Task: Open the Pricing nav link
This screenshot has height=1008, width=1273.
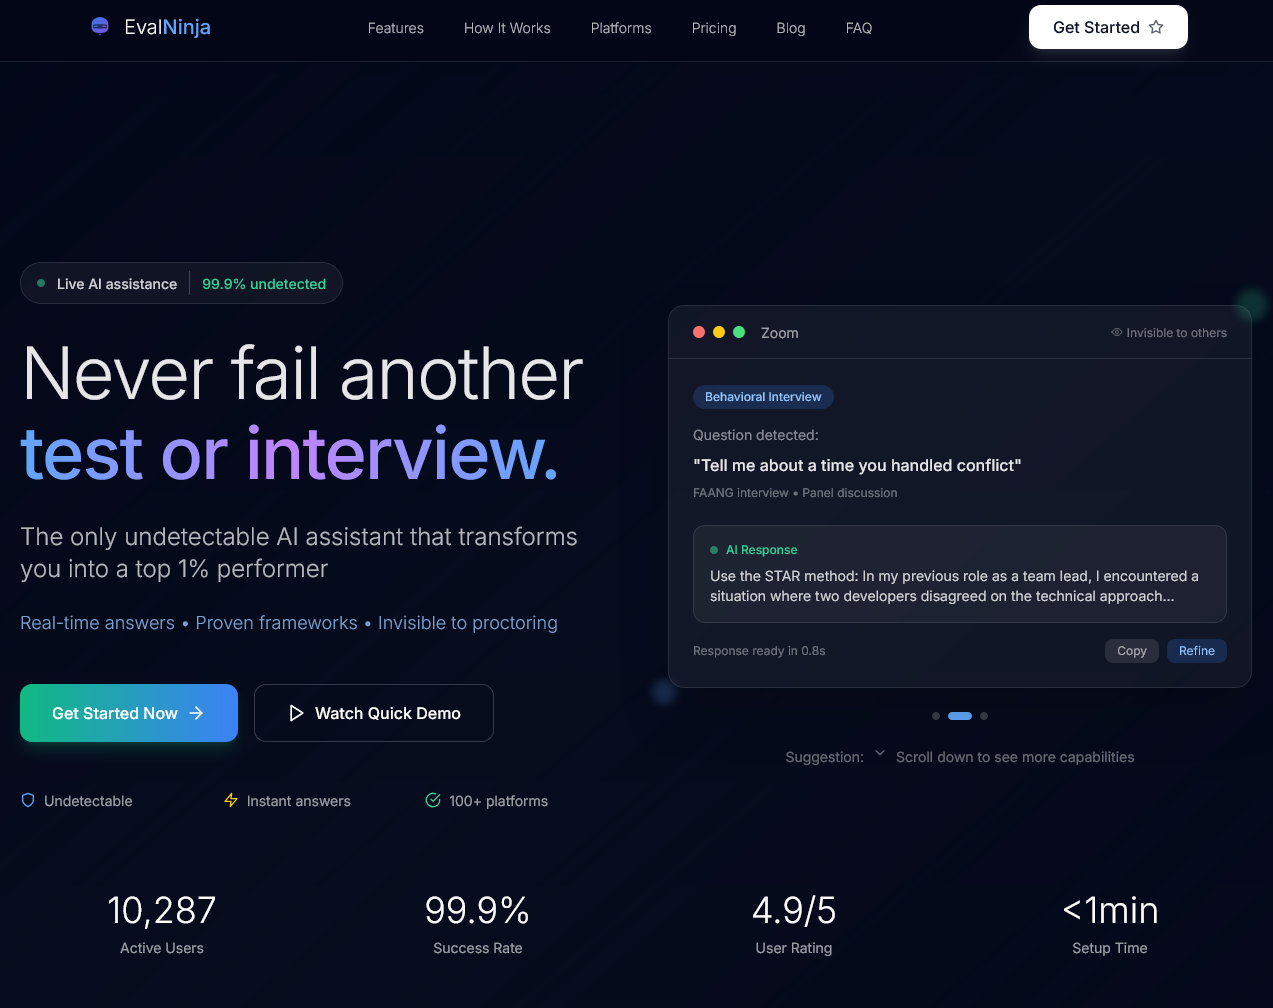Action: pyautogui.click(x=714, y=28)
